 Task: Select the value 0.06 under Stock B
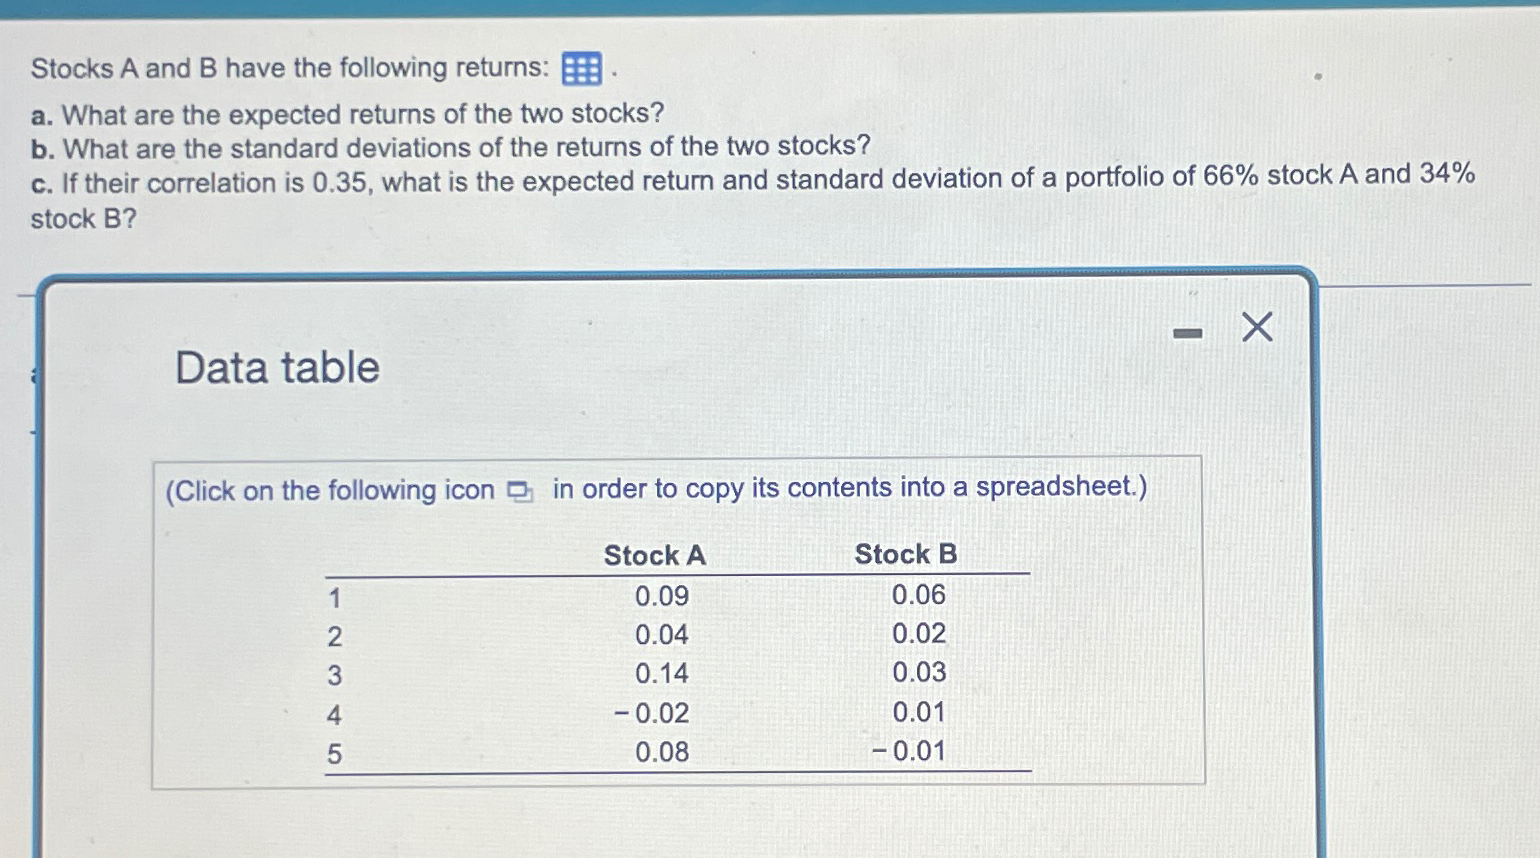(x=917, y=596)
